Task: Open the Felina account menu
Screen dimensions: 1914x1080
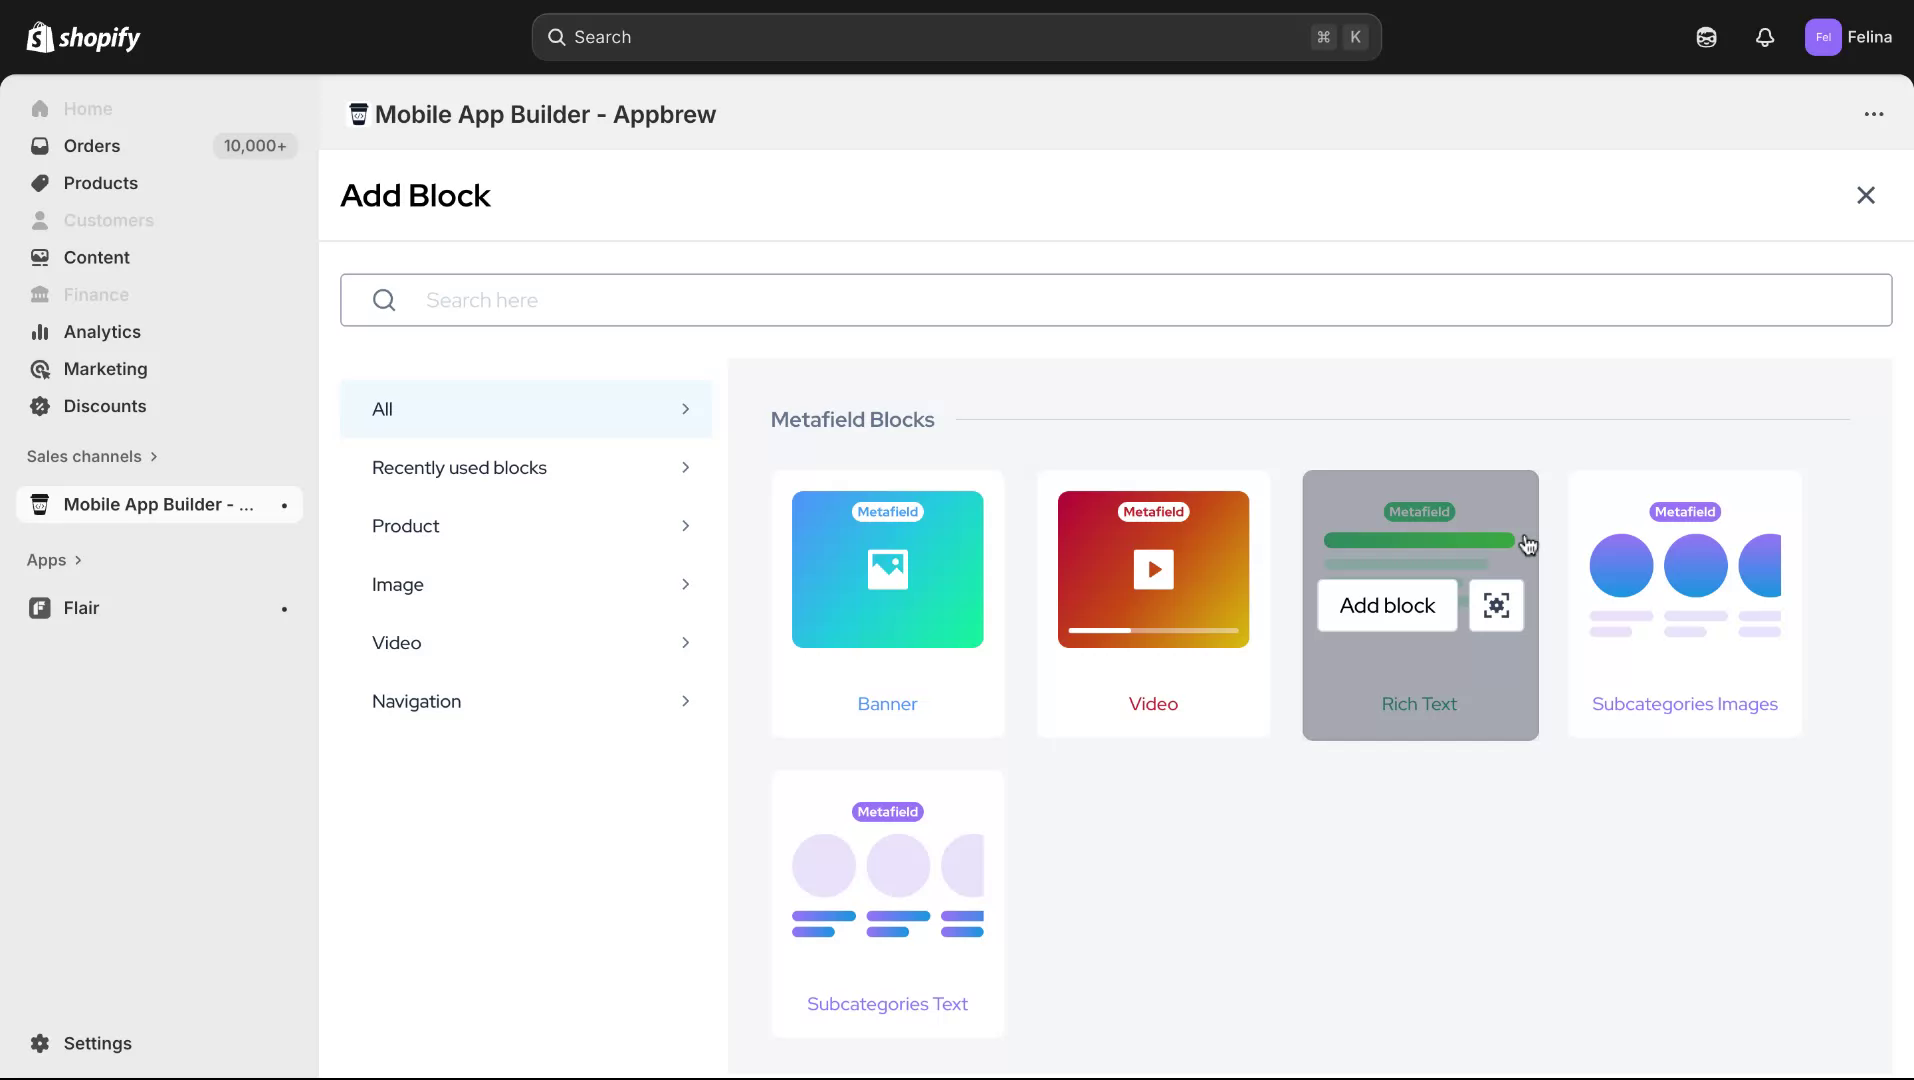Action: pos(1851,37)
